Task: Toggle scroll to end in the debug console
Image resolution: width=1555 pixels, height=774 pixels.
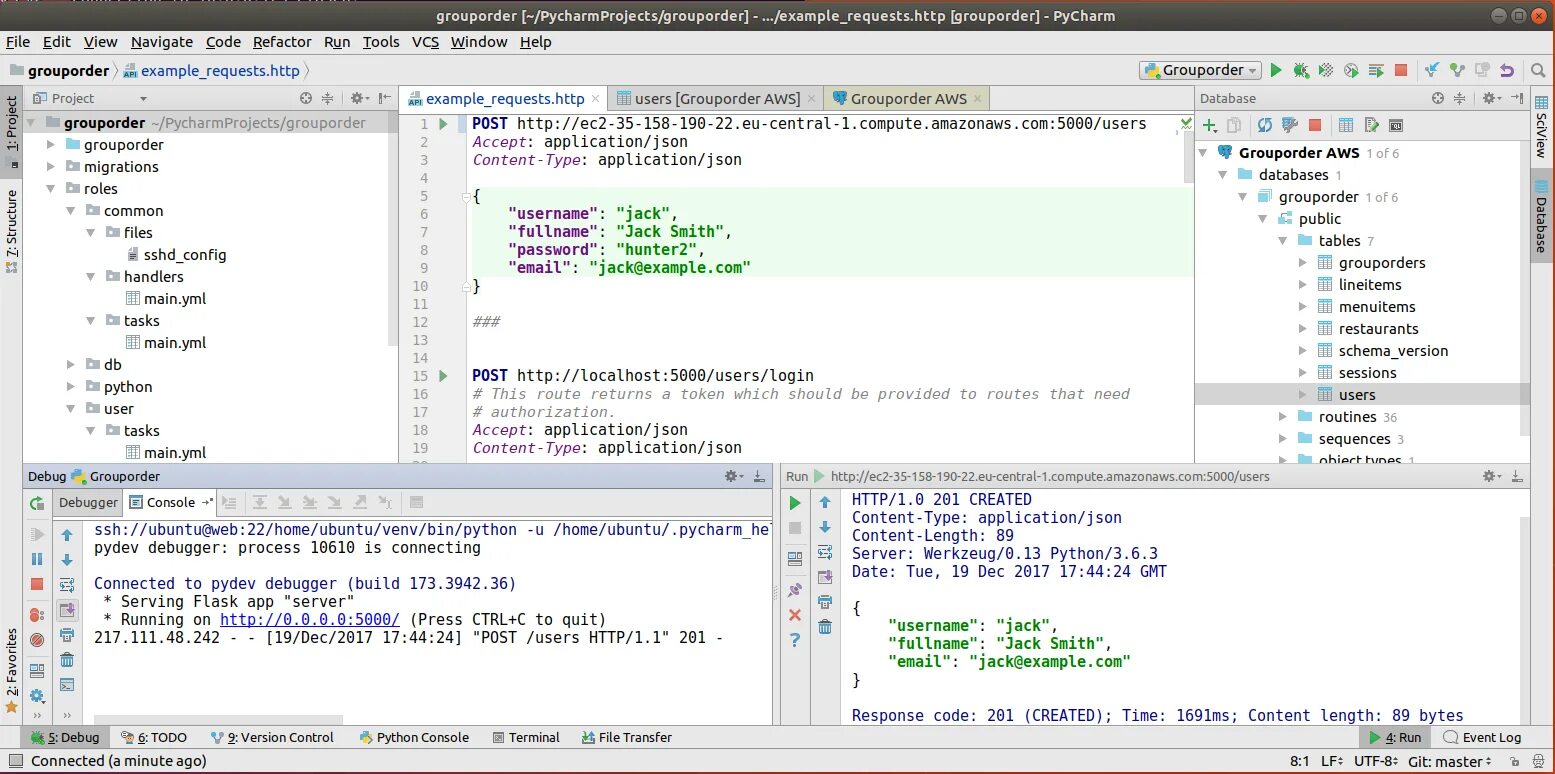Action: (67, 610)
